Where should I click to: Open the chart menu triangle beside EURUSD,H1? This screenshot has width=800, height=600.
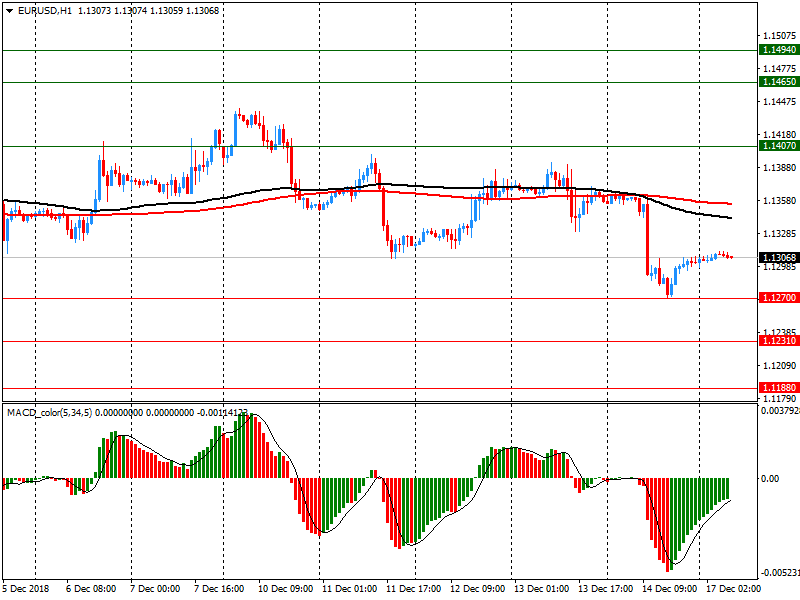(x=9, y=11)
